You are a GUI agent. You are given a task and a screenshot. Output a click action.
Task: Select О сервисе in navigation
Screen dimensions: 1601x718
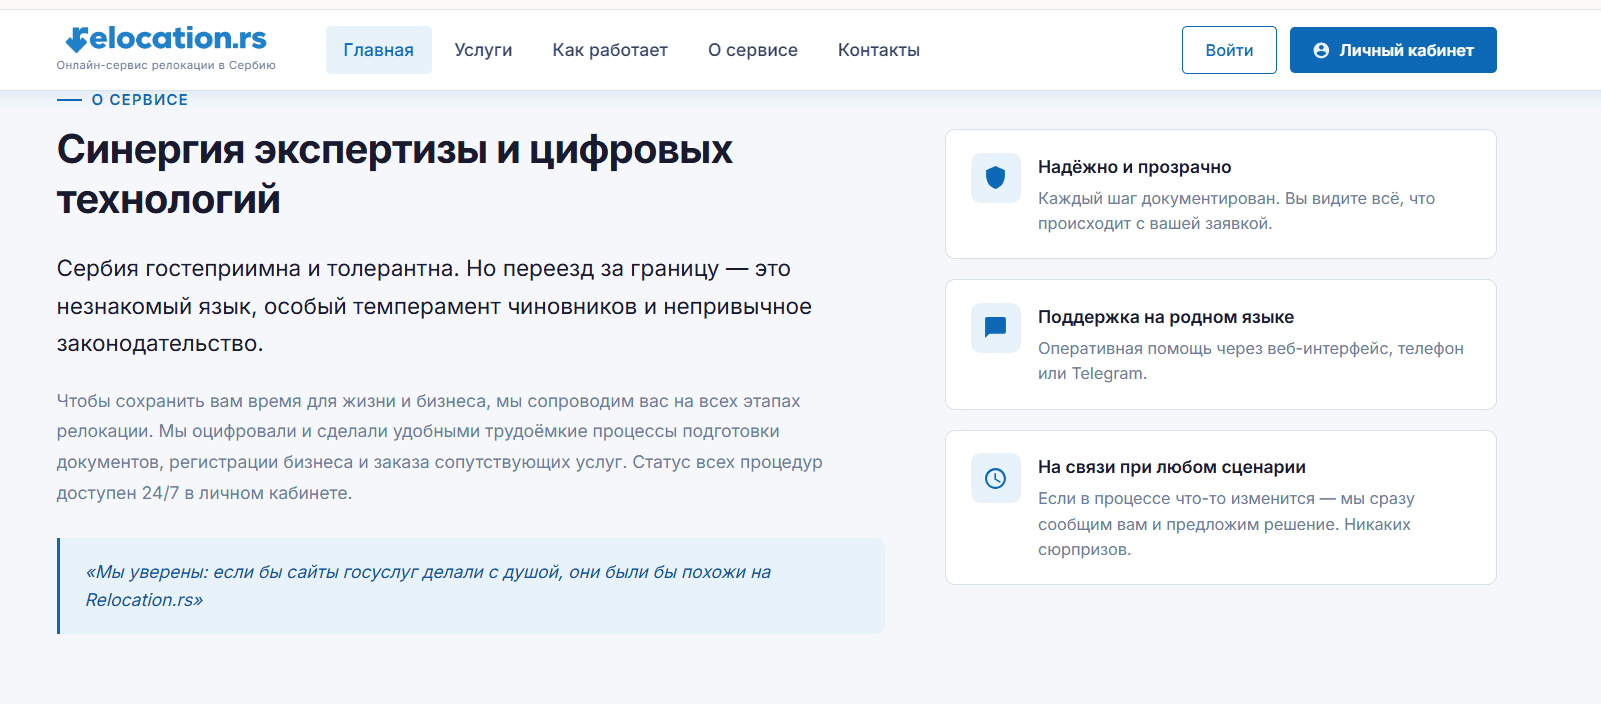(753, 50)
